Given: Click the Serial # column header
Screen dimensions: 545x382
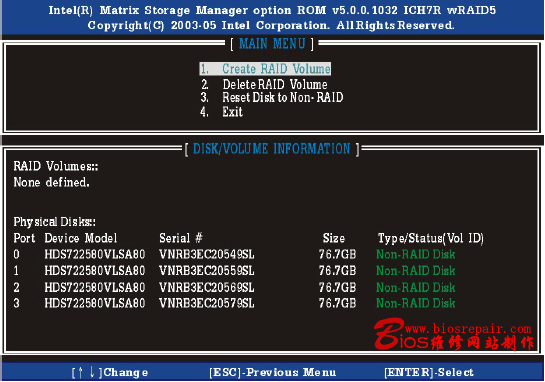Looking at the screenshot, I should point(181,238).
